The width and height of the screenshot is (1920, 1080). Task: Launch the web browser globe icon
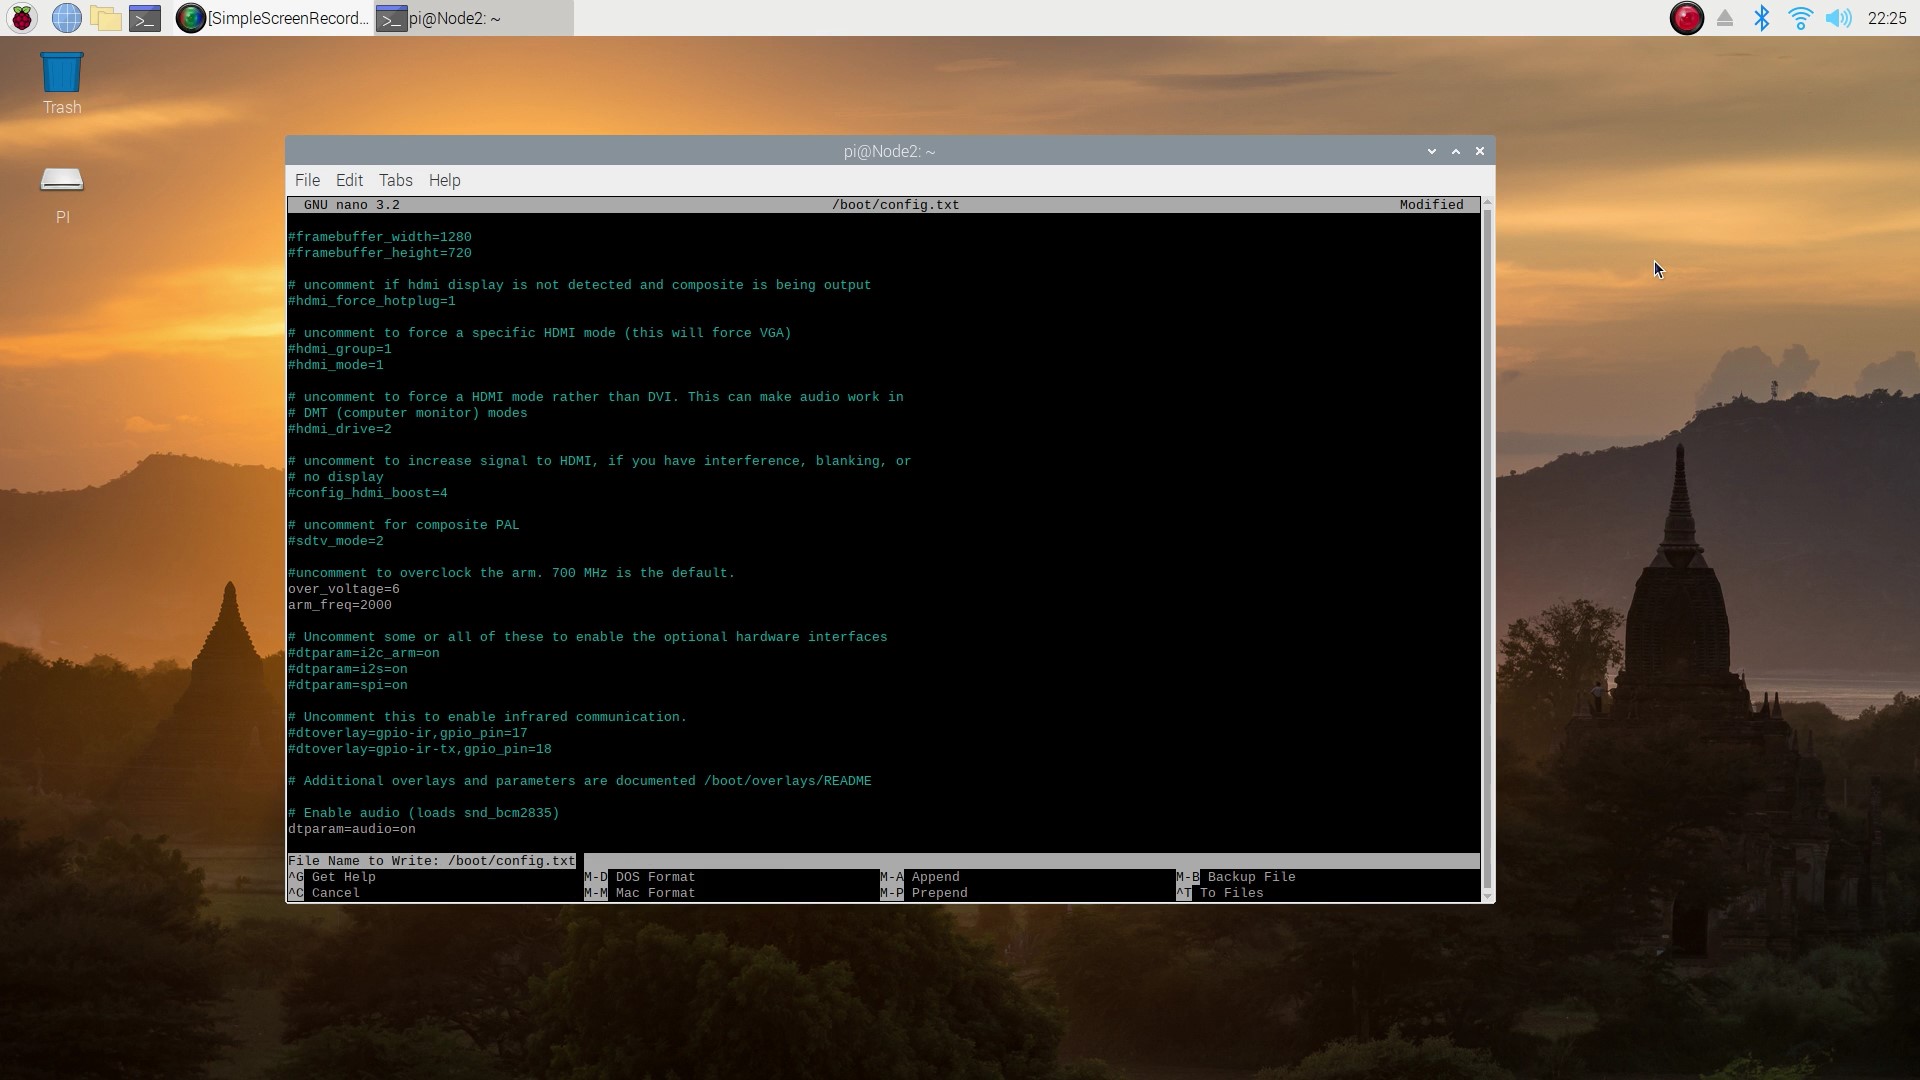pyautogui.click(x=66, y=18)
